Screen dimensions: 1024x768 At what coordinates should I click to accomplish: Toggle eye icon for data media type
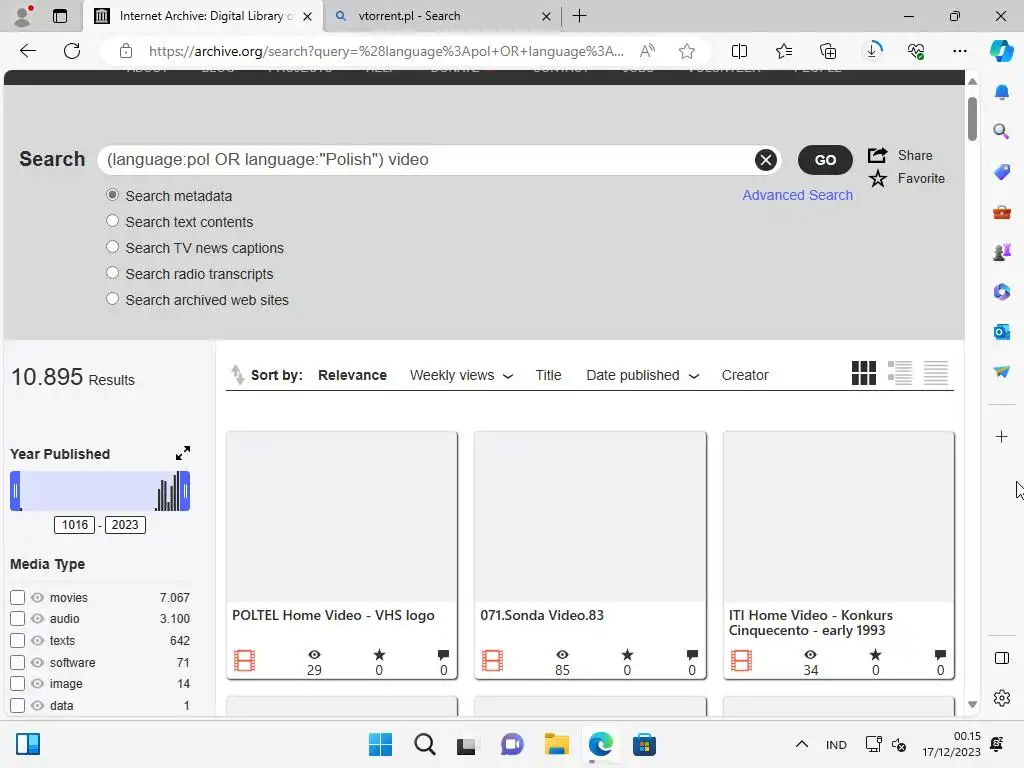pos(37,705)
